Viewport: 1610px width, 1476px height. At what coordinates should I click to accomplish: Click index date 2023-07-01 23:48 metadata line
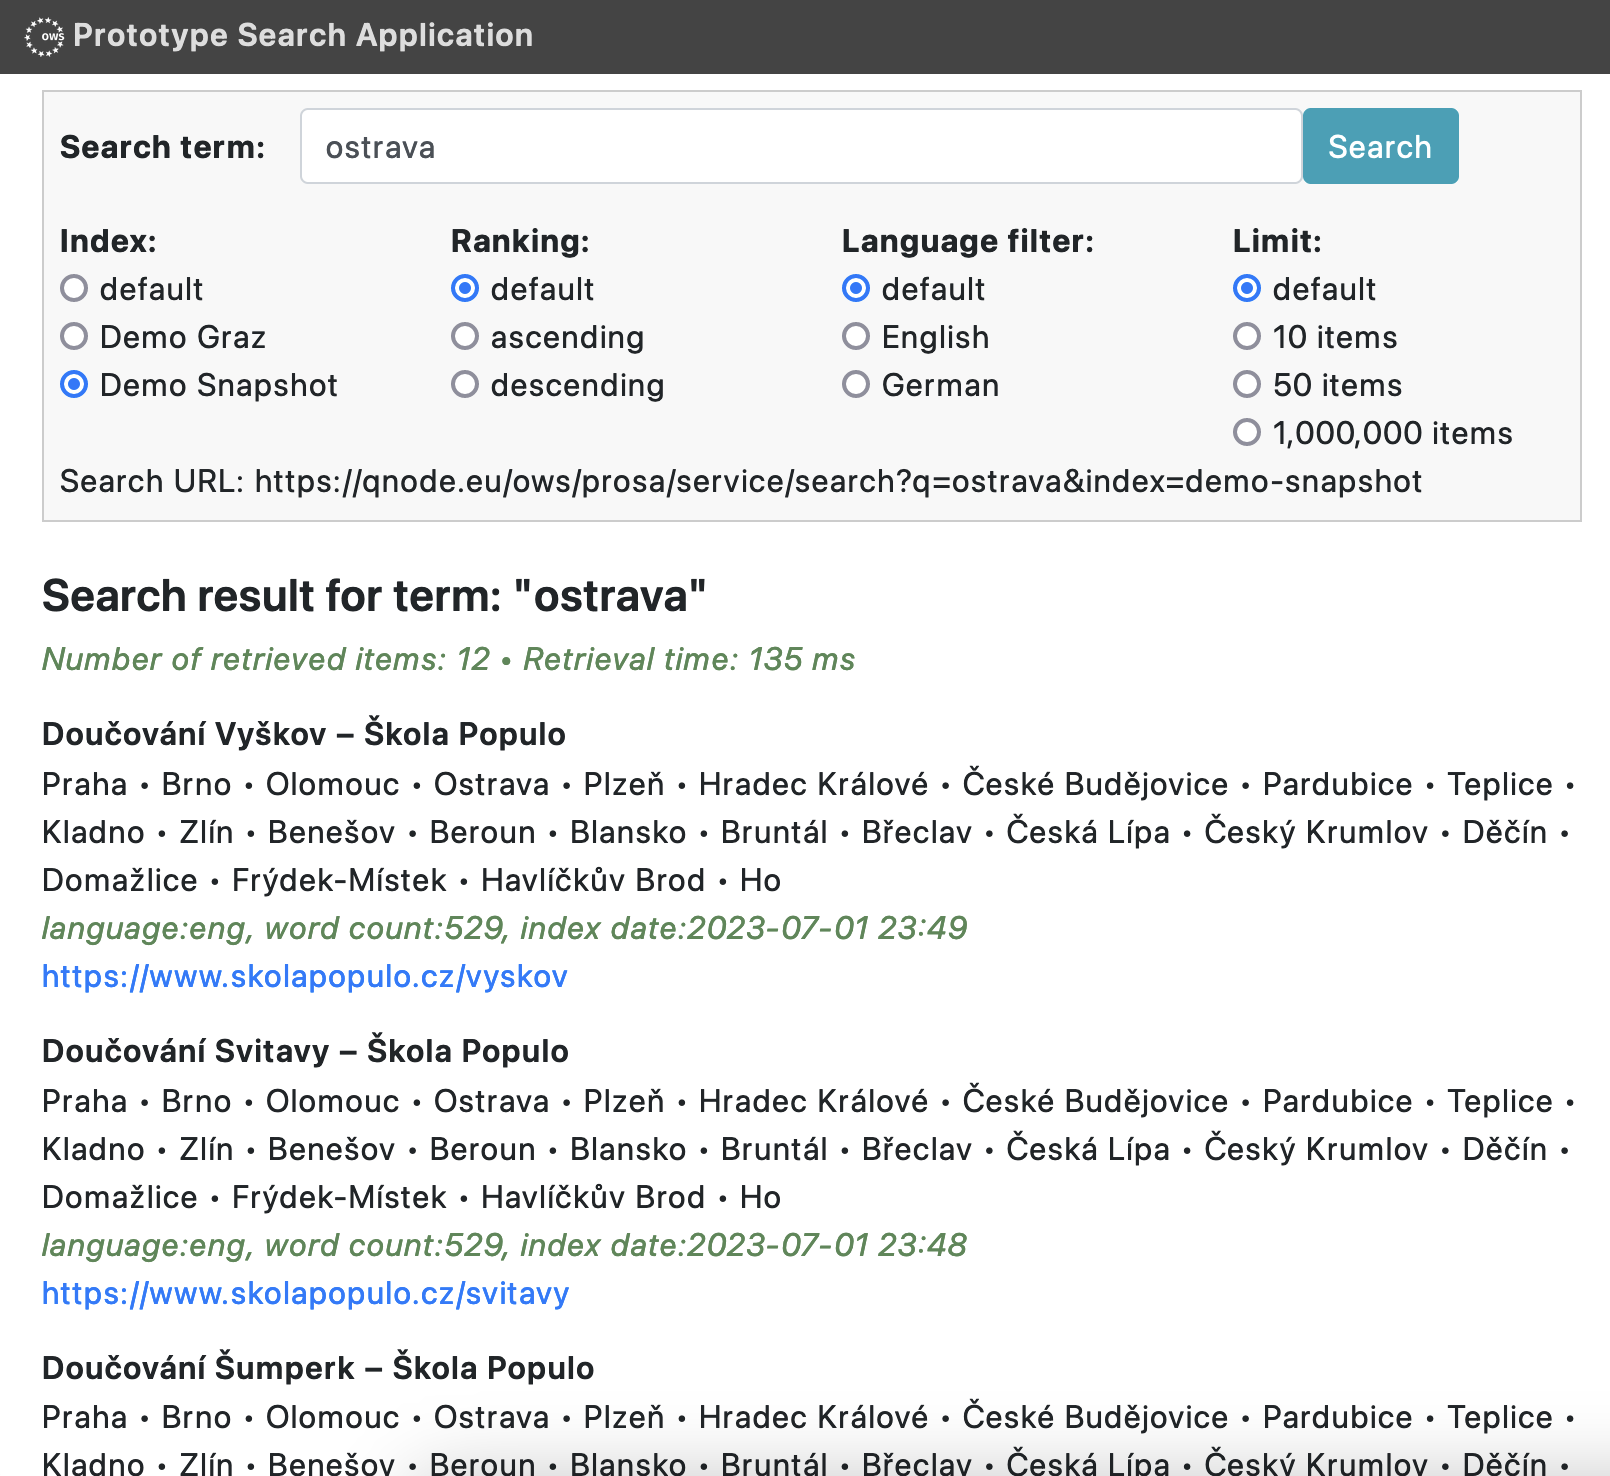coord(505,1245)
